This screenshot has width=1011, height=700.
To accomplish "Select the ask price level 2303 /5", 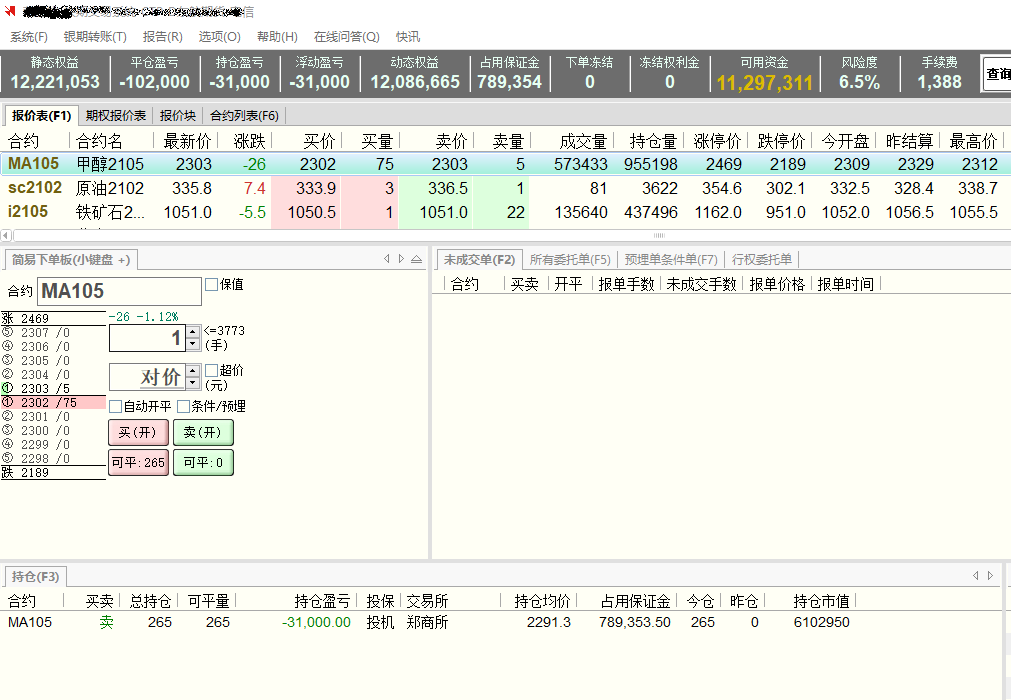I will (53, 389).
